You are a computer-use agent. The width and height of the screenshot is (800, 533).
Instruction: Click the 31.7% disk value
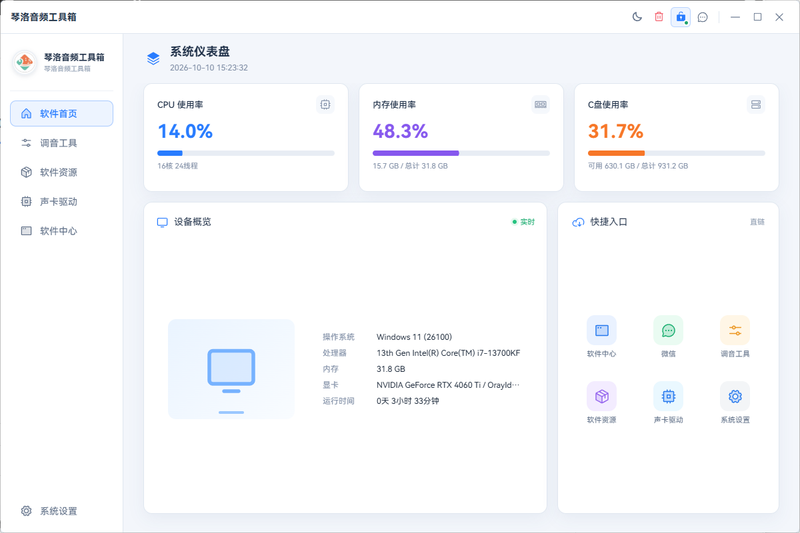(615, 131)
